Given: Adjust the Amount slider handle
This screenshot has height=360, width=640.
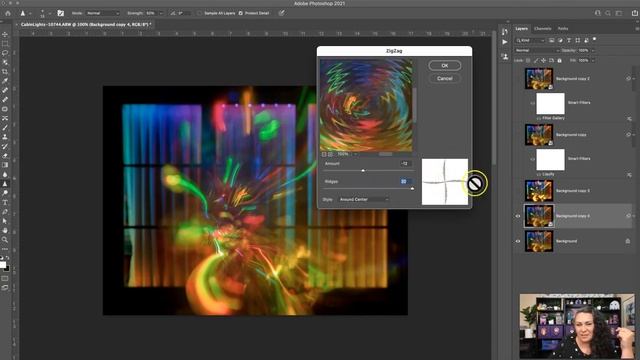Looking at the screenshot, I should pyautogui.click(x=363, y=170).
